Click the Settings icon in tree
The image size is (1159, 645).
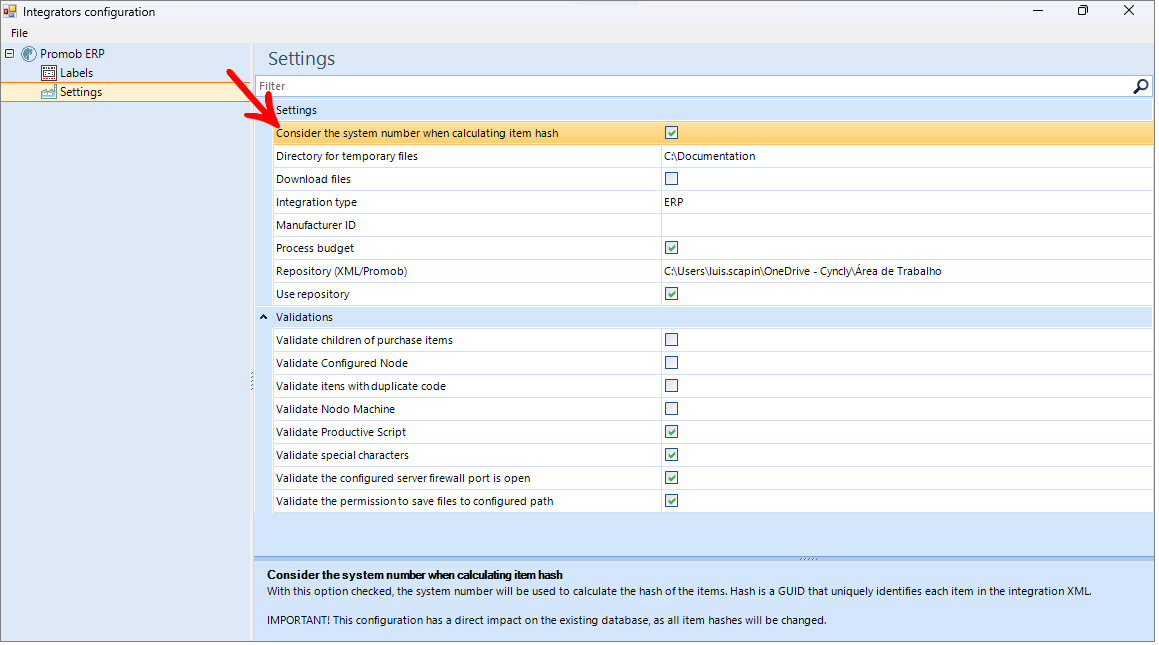(x=49, y=92)
